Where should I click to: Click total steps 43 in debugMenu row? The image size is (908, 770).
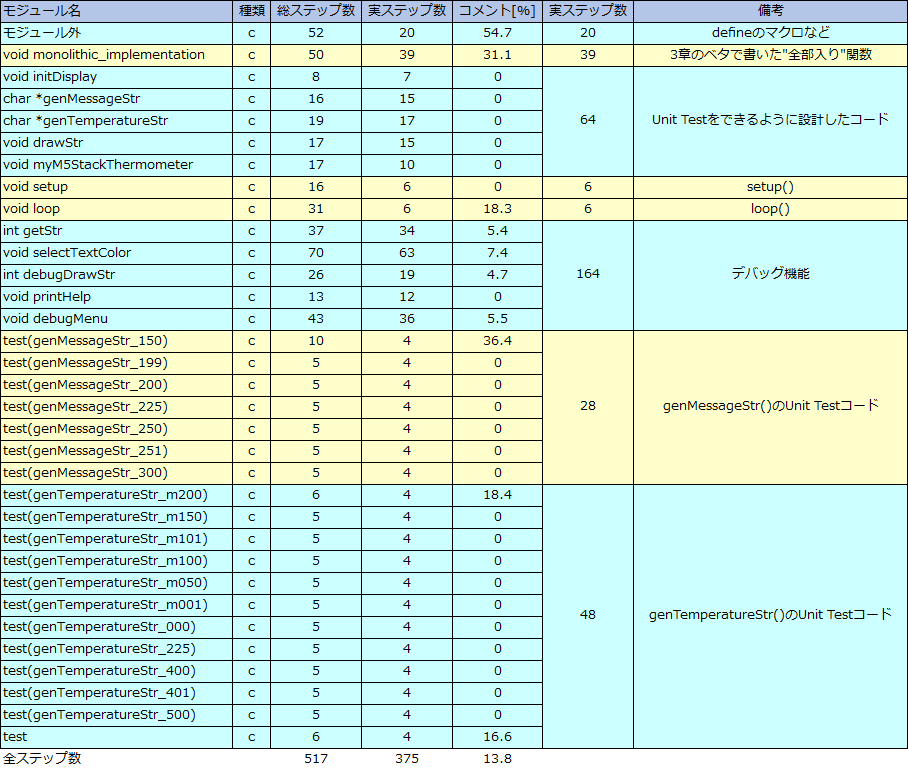pyautogui.click(x=316, y=319)
